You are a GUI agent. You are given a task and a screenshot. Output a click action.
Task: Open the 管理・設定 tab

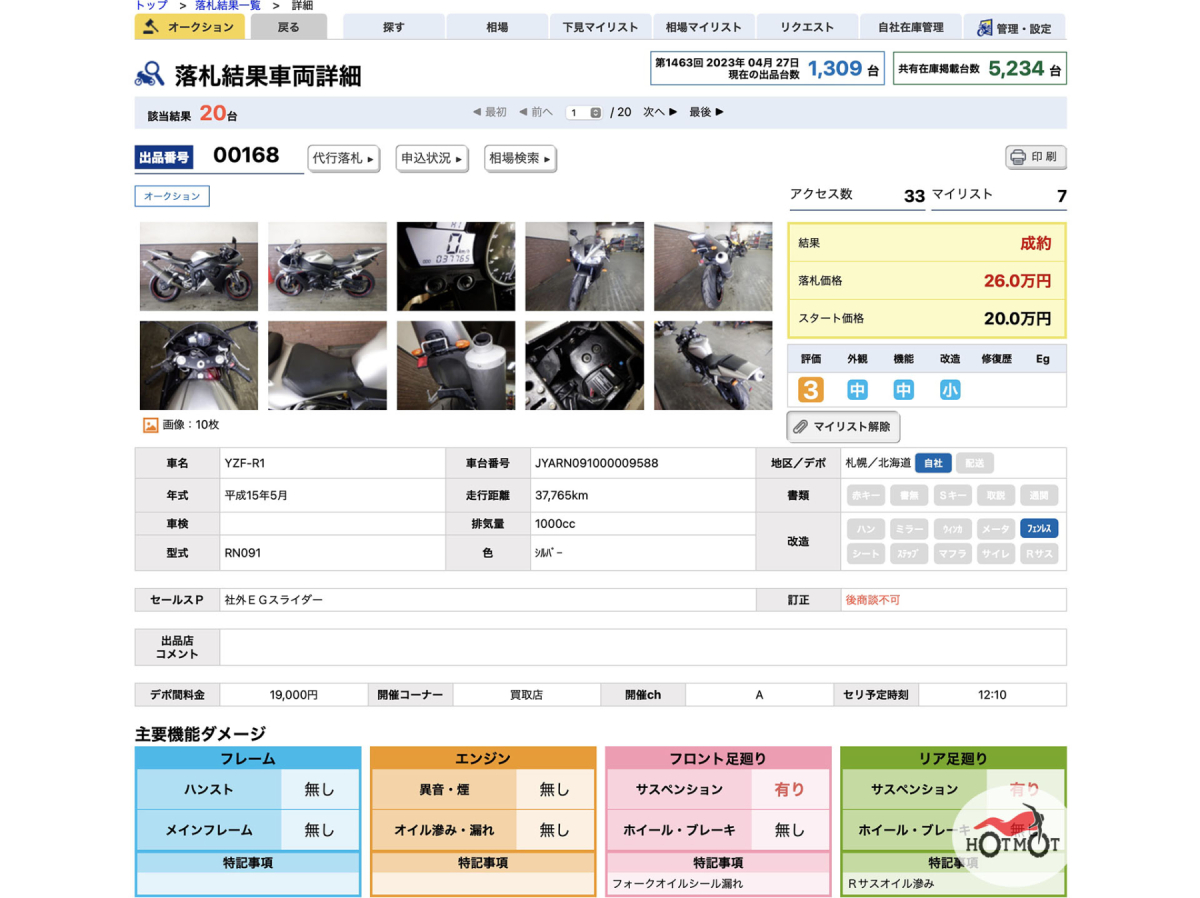pos(1015,27)
